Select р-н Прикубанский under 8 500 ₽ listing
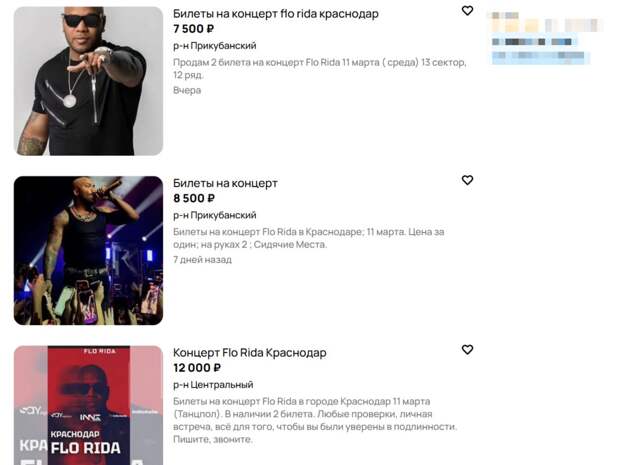620x465 pixels. 215,215
